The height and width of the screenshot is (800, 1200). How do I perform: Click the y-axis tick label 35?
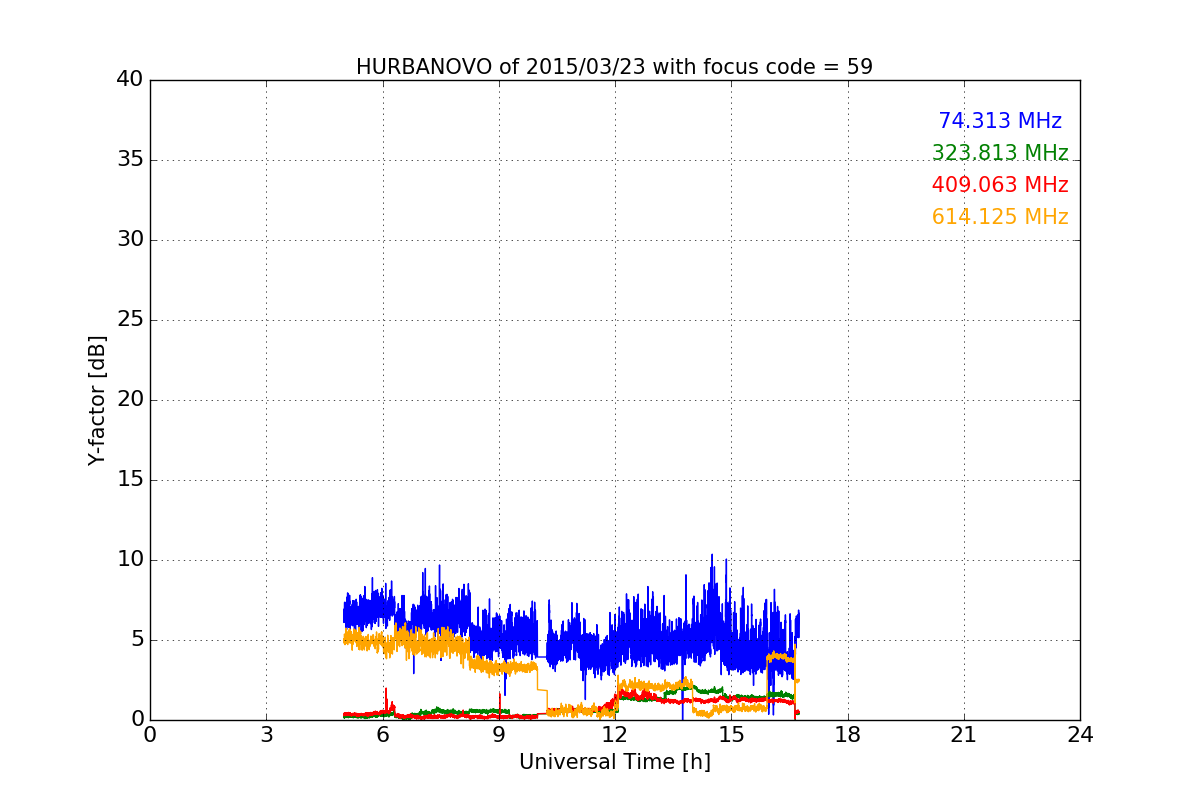130,160
